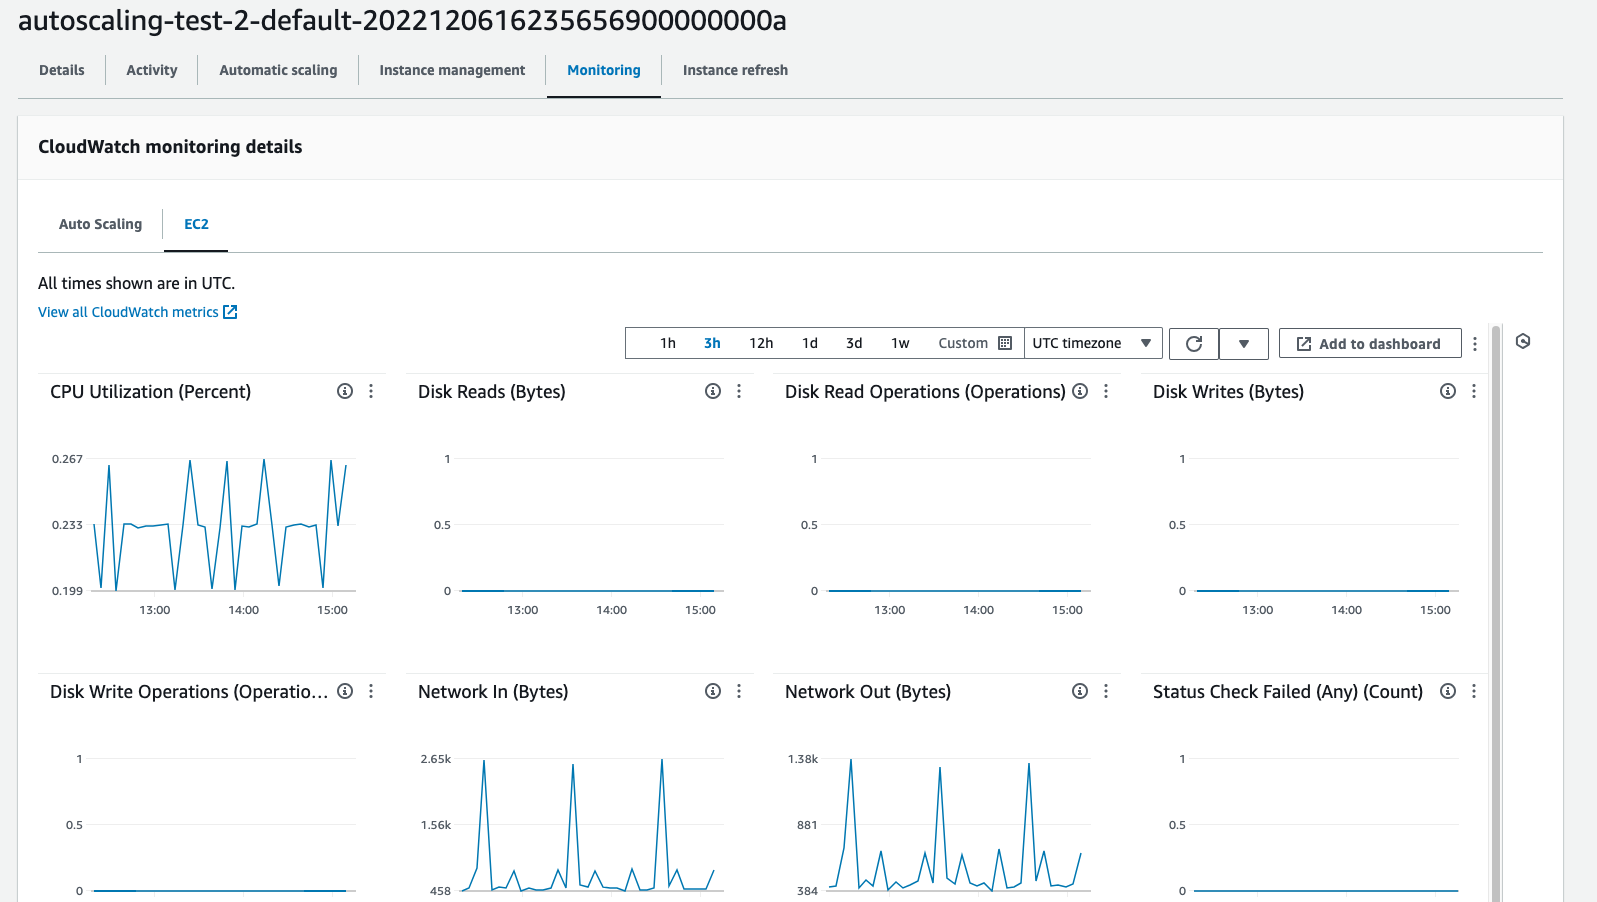The width and height of the screenshot is (1597, 902).
Task: Switch to the Activity tab
Action: pyautogui.click(x=152, y=70)
